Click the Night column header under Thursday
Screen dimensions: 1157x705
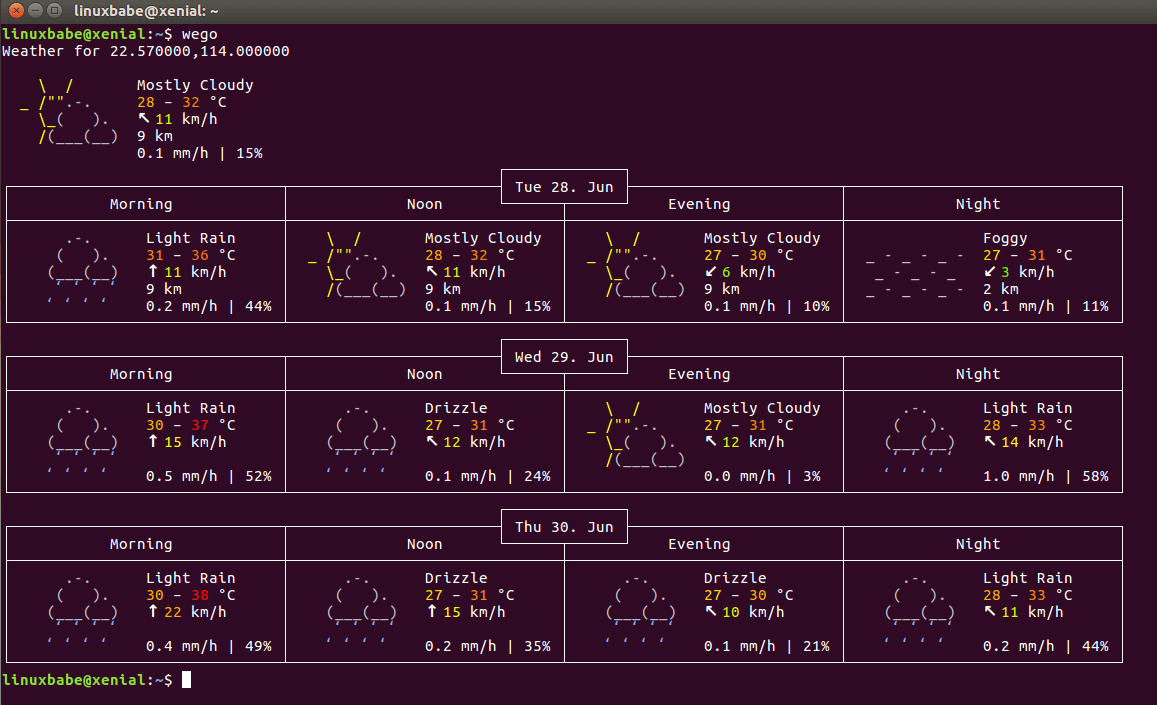point(977,544)
